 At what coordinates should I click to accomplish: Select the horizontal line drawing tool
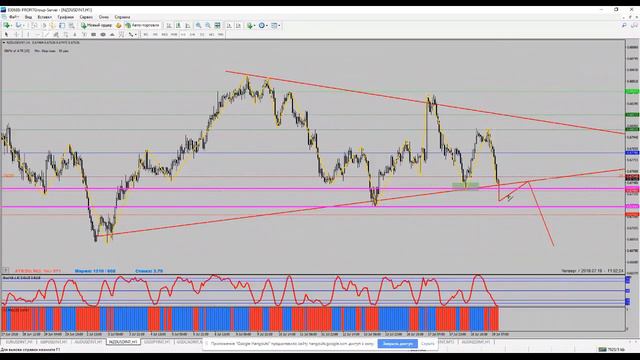[38, 34]
